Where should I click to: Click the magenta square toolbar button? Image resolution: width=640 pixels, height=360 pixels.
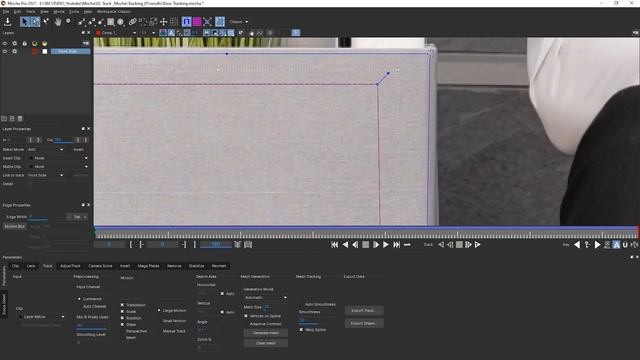click(197, 22)
